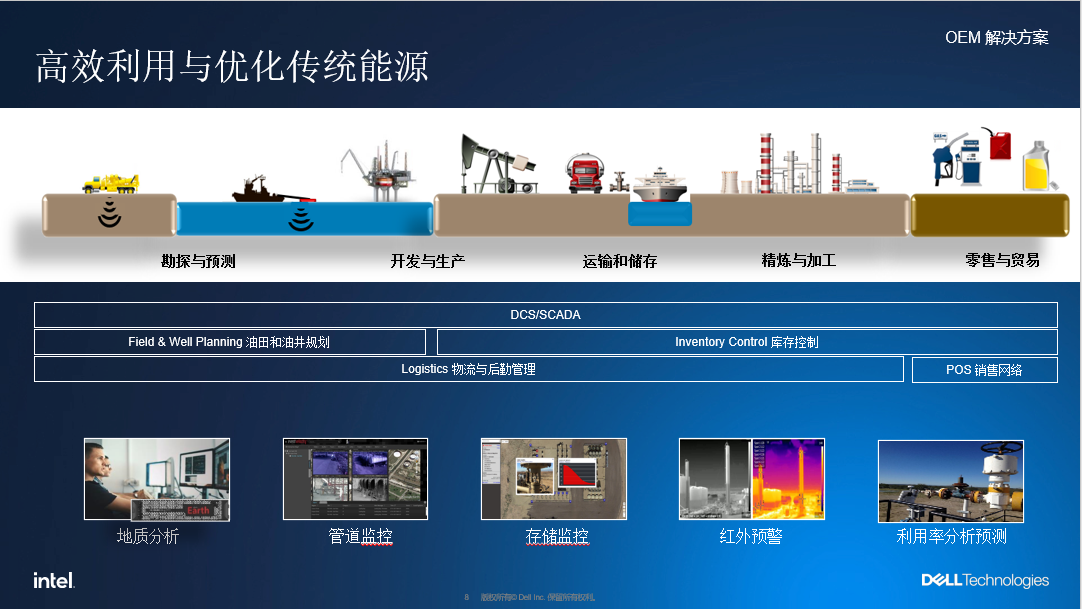Select the 存储监控 thumbnail image
This screenshot has width=1082, height=609.
pos(553,479)
